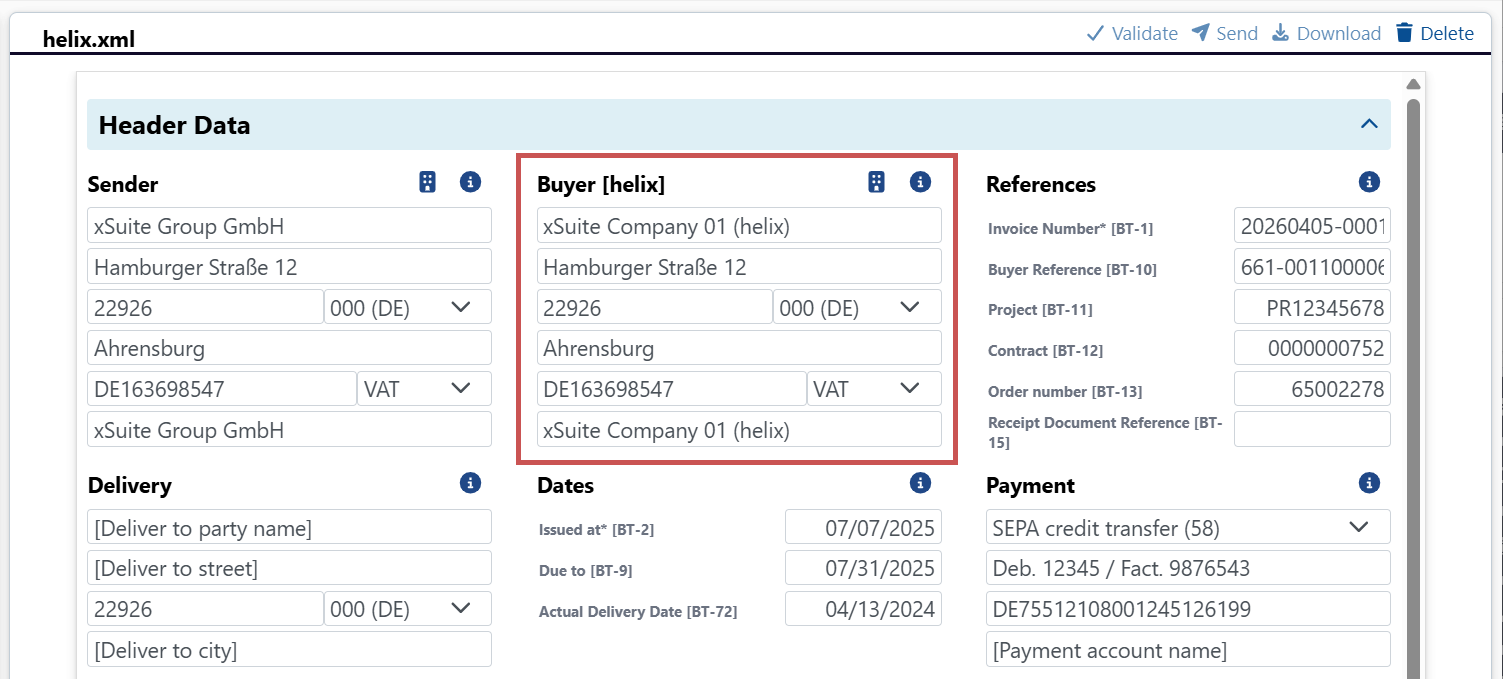
Task: Edit Sender postal code 22926
Action: click(205, 307)
